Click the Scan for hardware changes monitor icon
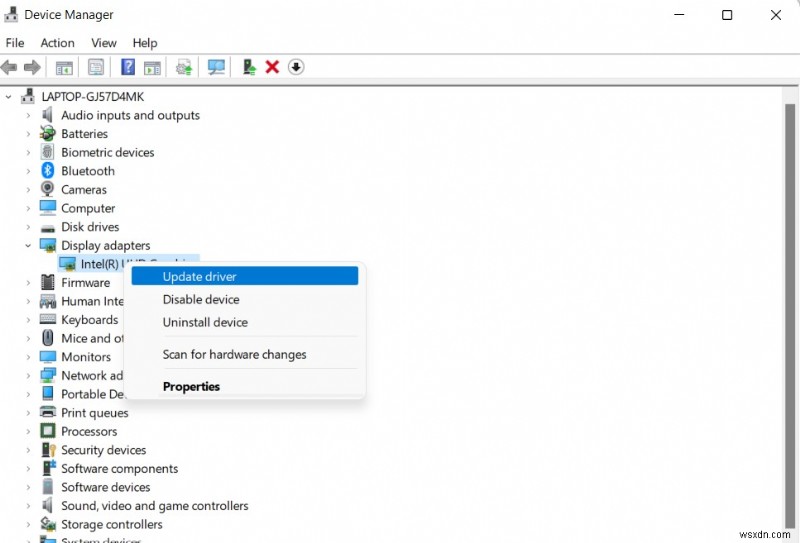The height and width of the screenshot is (543, 800). 216,67
